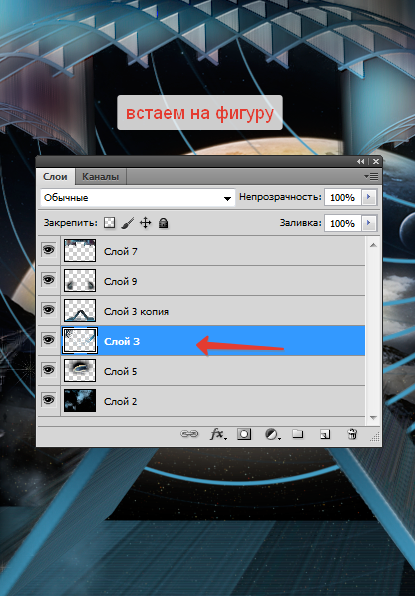Hide layer Слой 7 with eye icon

49,250
